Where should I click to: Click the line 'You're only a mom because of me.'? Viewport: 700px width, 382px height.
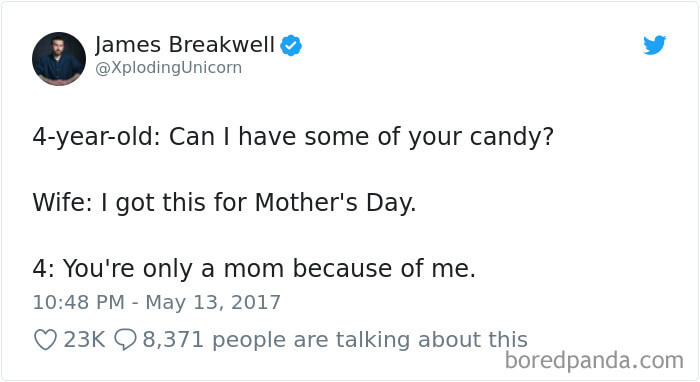point(269,269)
